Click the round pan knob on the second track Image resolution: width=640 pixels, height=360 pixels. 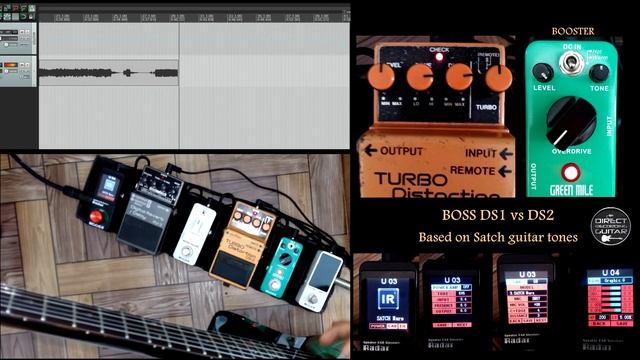[x=6, y=71]
